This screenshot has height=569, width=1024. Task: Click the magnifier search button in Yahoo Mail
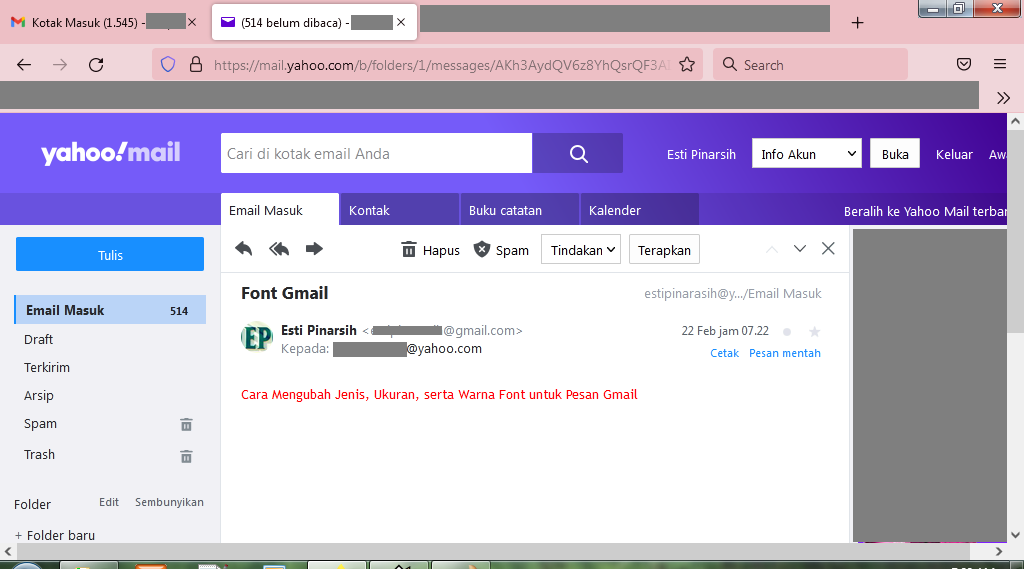578,154
